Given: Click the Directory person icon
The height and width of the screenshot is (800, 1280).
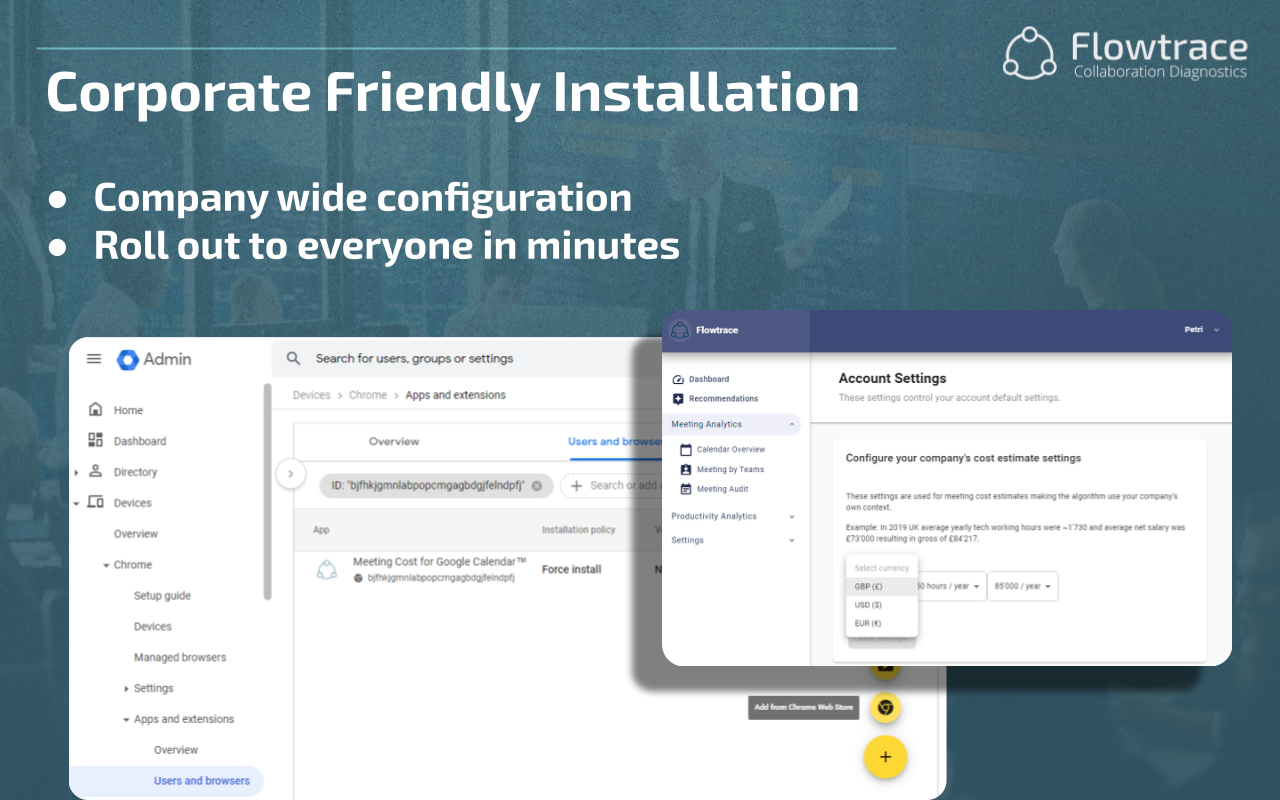Looking at the screenshot, I should [96, 471].
